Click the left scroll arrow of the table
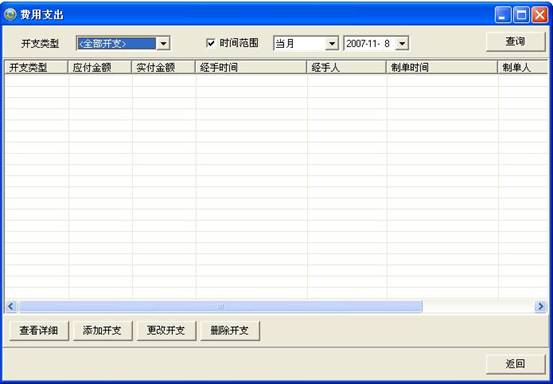553x384 pixels. click(11, 306)
